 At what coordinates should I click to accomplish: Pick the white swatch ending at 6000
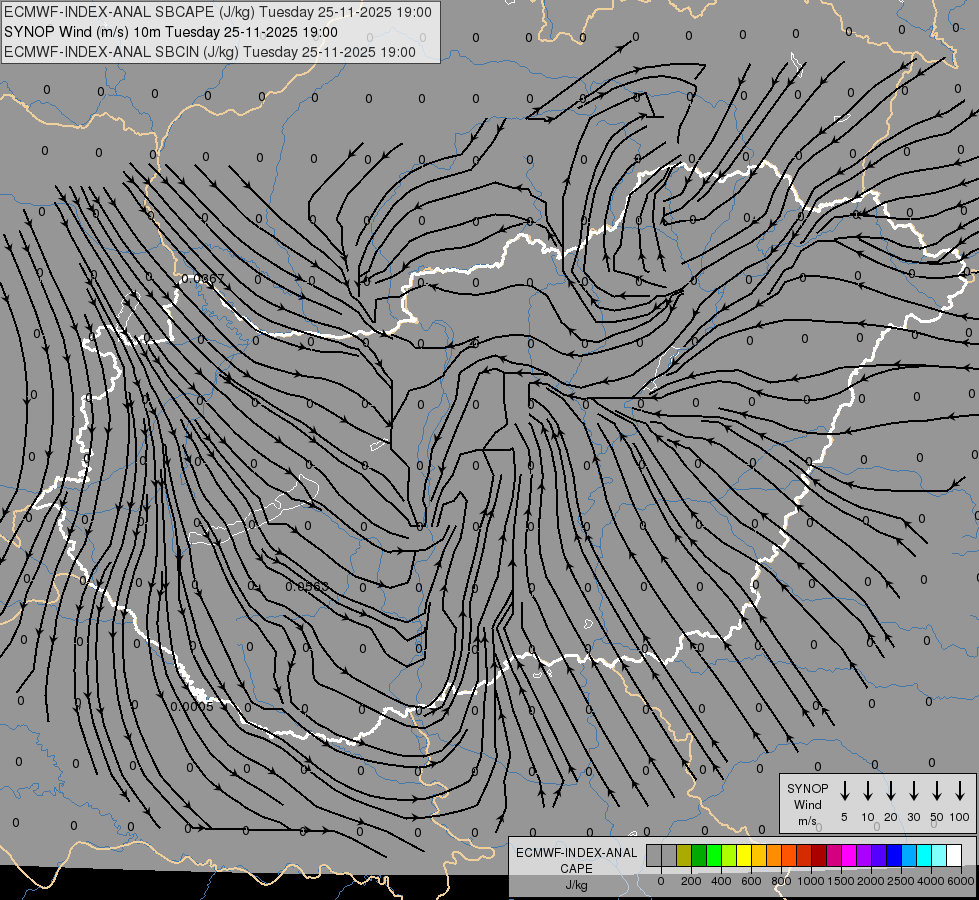[953, 855]
